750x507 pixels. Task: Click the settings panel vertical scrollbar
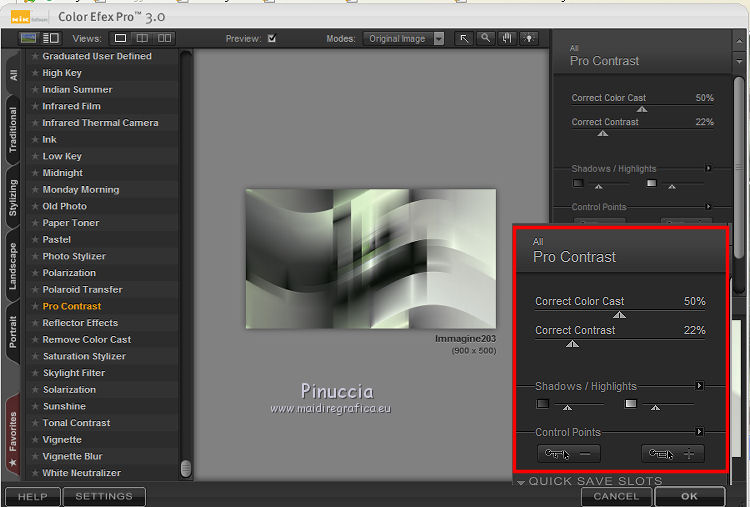click(739, 169)
